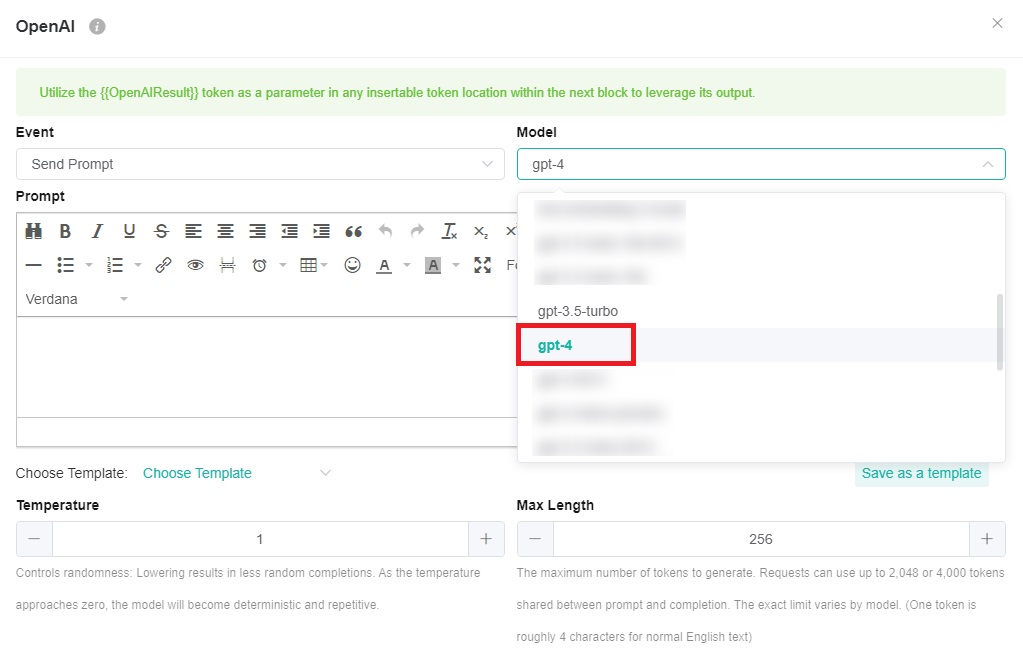Insert a hyperlink using the link icon
The width and height of the screenshot is (1023, 652).
pyautogui.click(x=163, y=265)
